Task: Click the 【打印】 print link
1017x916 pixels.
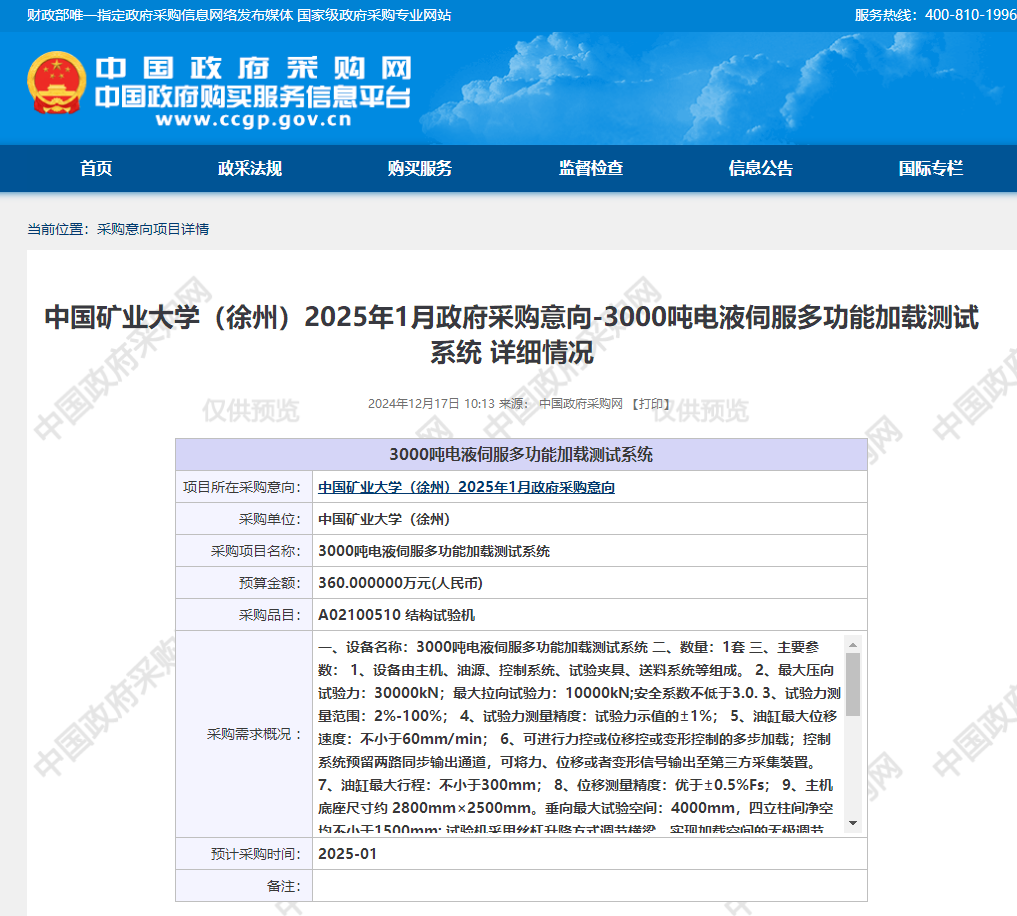Action: [651, 404]
